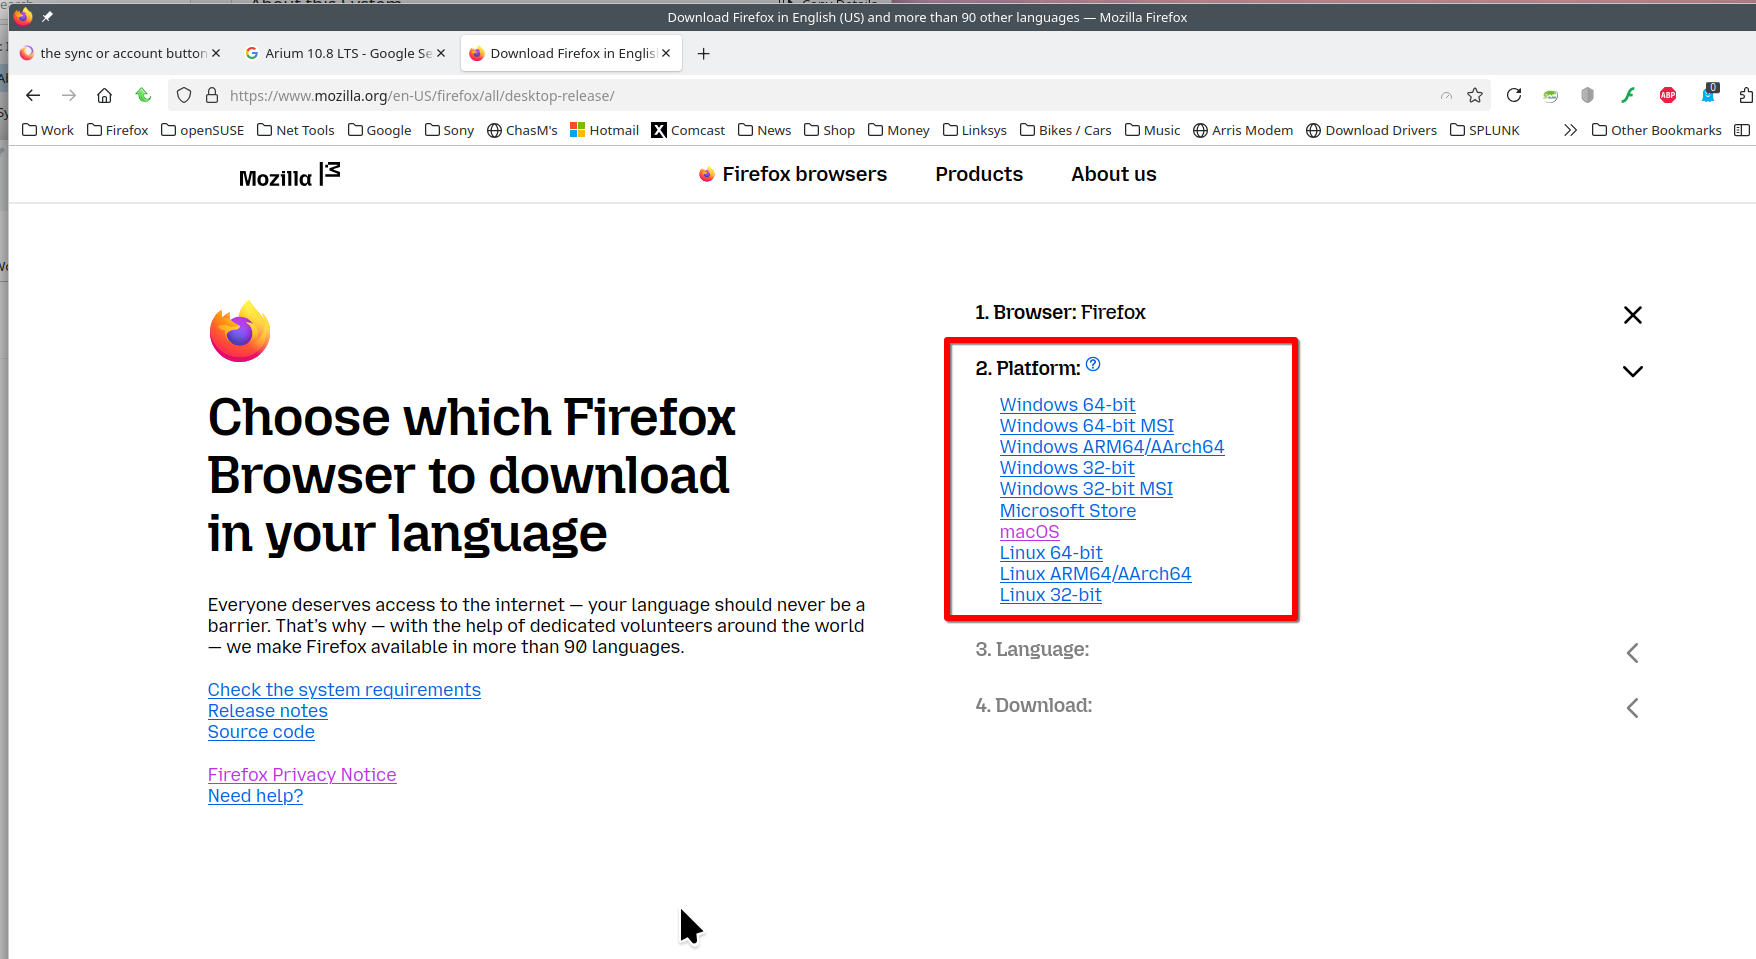
Task: Toggle the bookmarks sidebar icon
Action: coord(1742,130)
